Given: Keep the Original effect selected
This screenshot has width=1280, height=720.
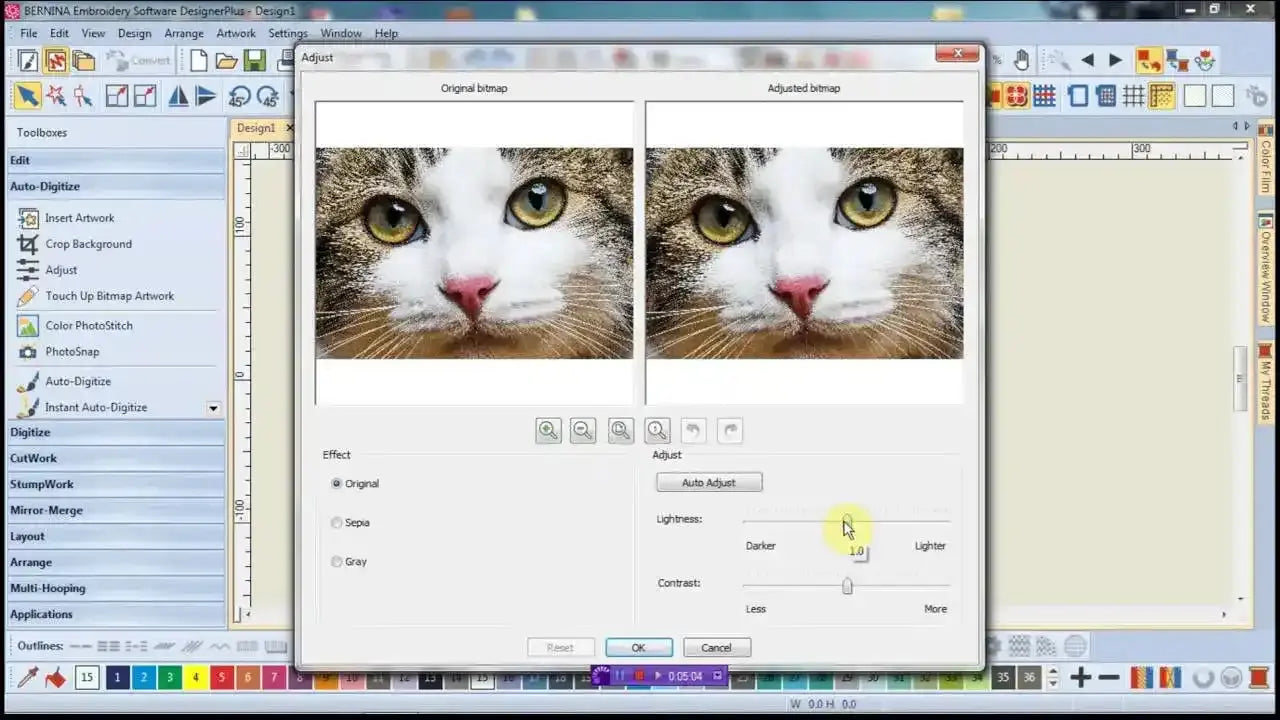Looking at the screenshot, I should tap(337, 483).
